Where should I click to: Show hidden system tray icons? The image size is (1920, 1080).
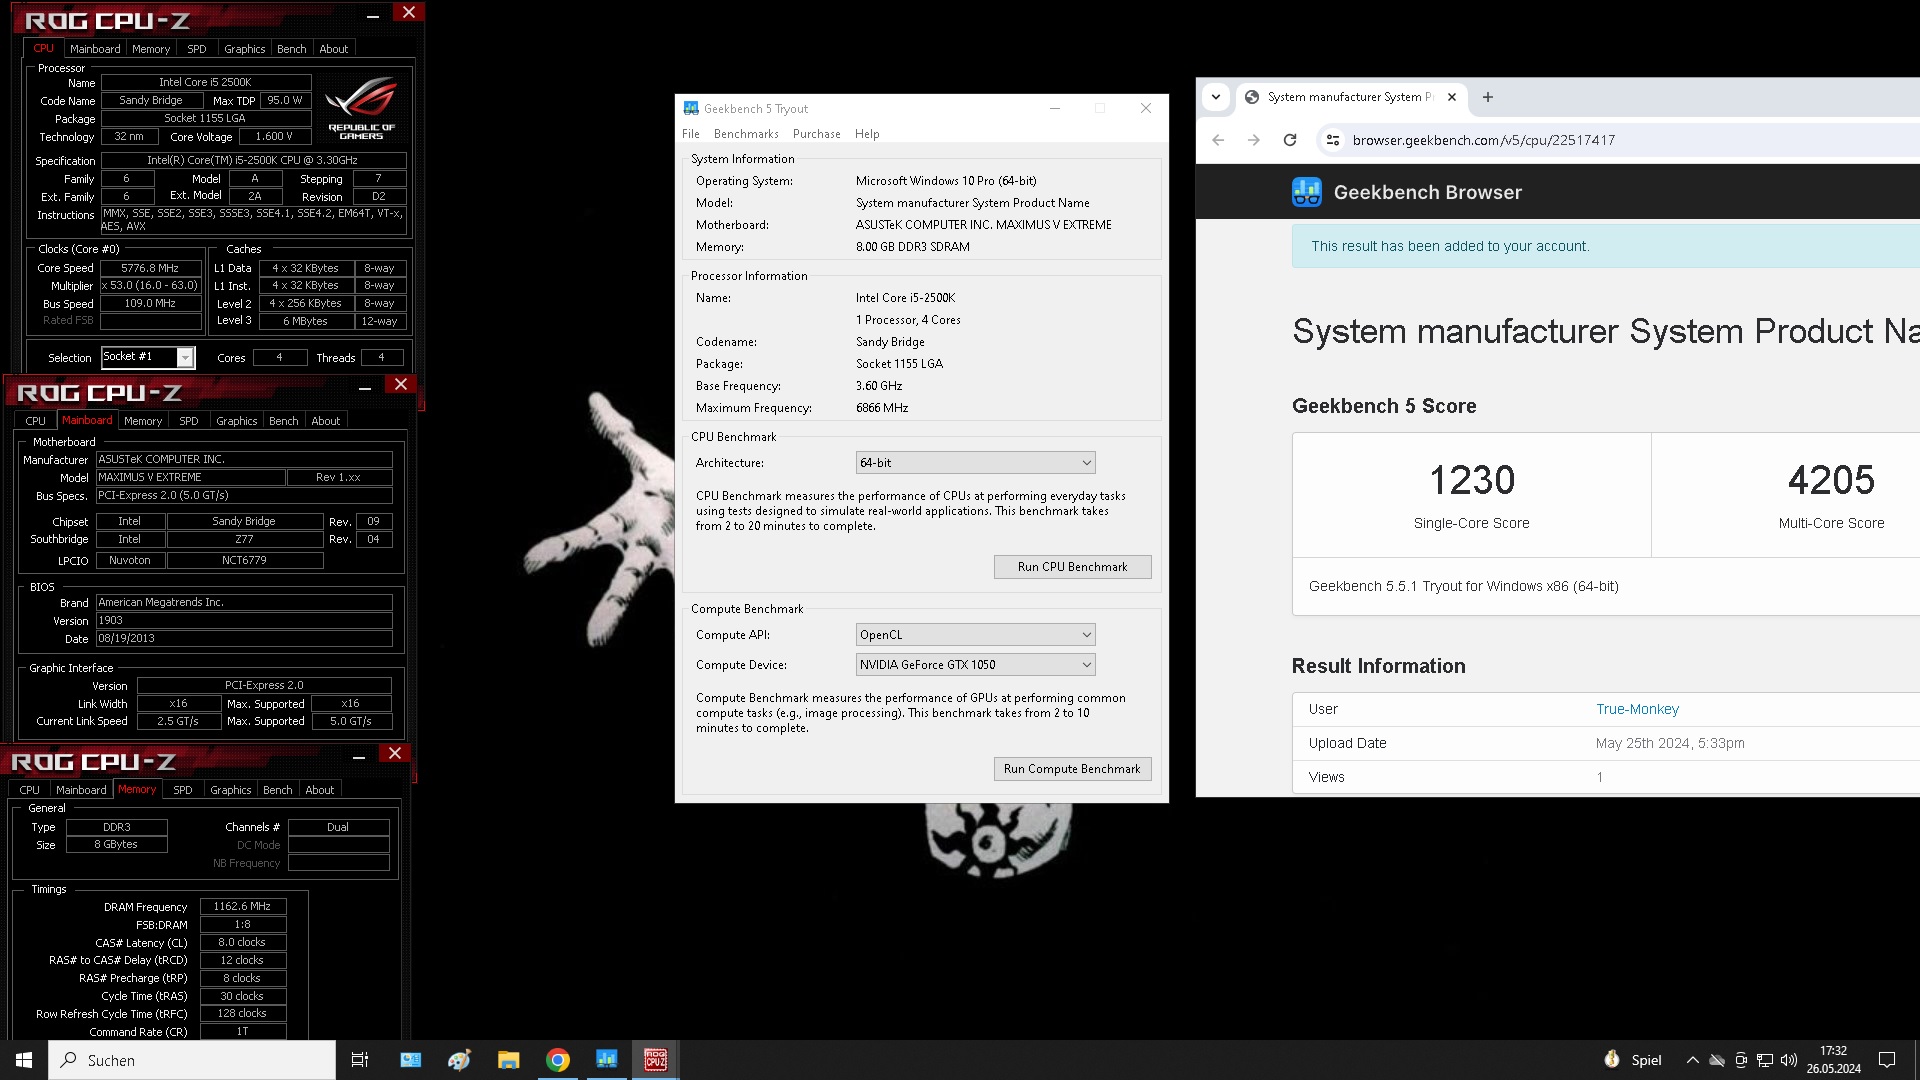pos(1692,1060)
